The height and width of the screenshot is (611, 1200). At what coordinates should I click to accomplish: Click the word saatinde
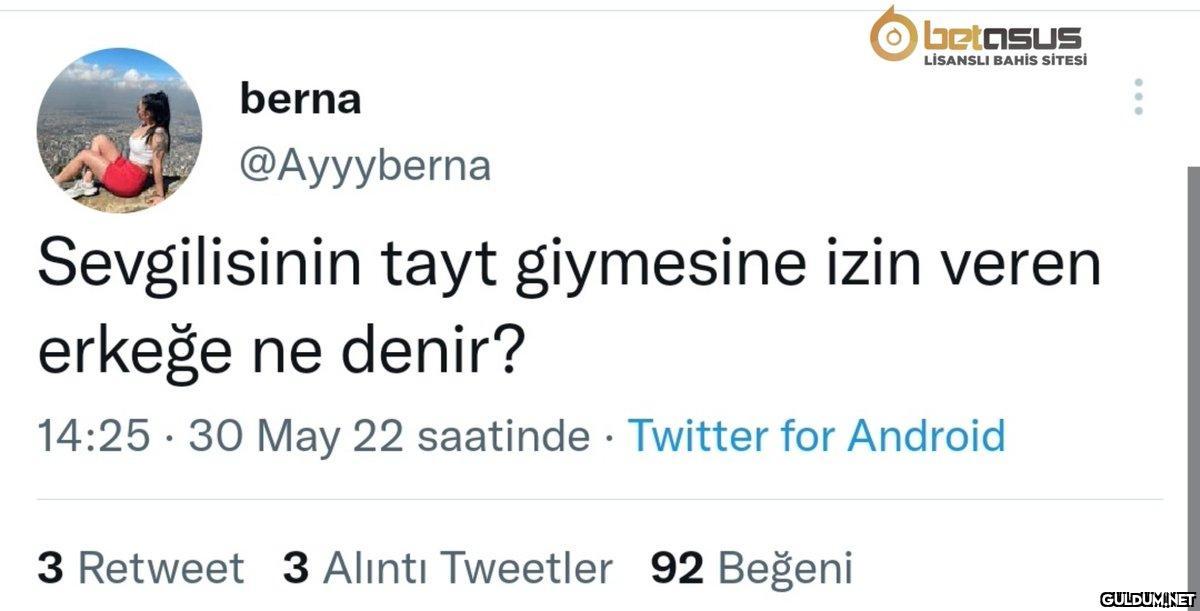point(503,437)
